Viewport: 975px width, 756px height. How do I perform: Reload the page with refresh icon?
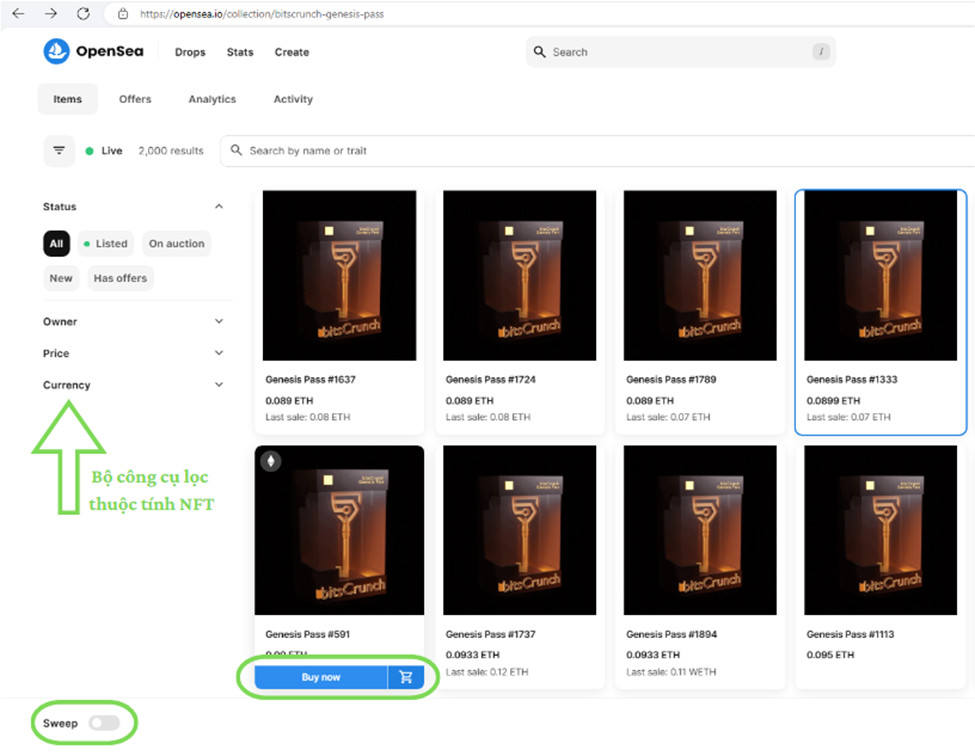[83, 13]
